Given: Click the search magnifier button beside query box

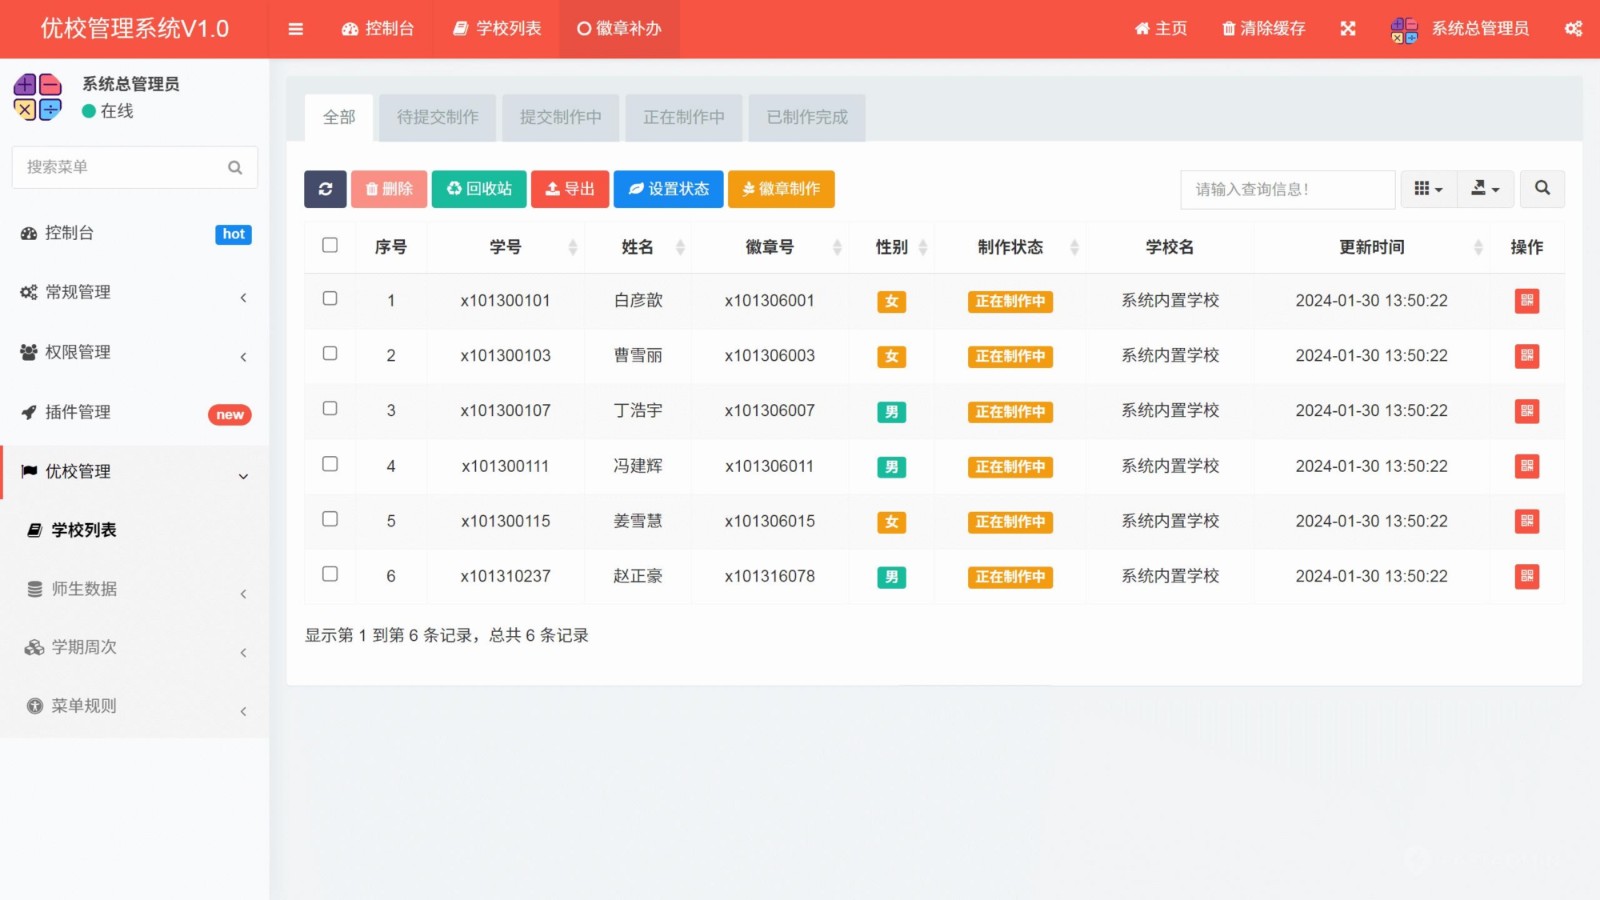Looking at the screenshot, I should click(1542, 189).
